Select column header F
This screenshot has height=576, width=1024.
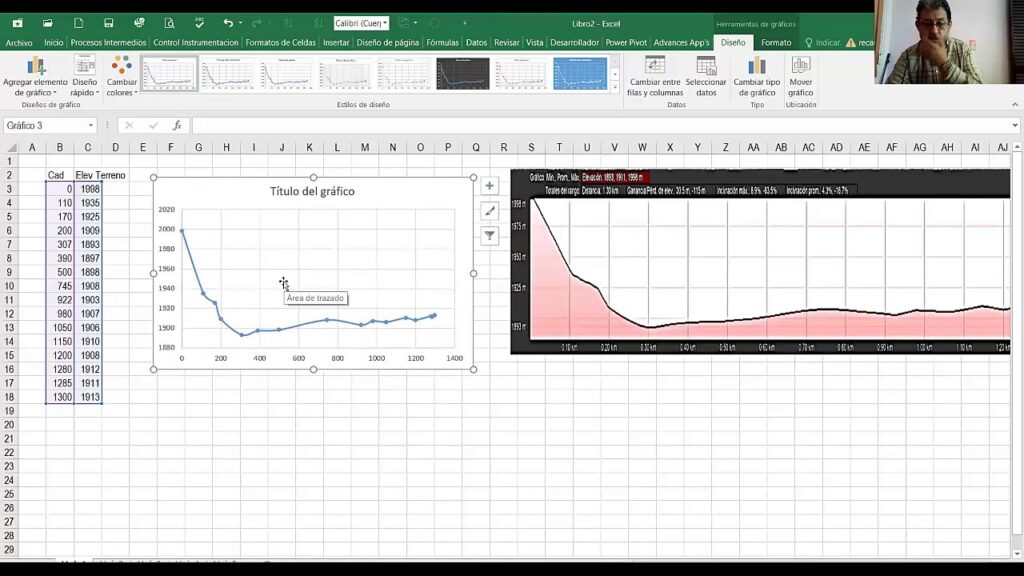click(170, 148)
